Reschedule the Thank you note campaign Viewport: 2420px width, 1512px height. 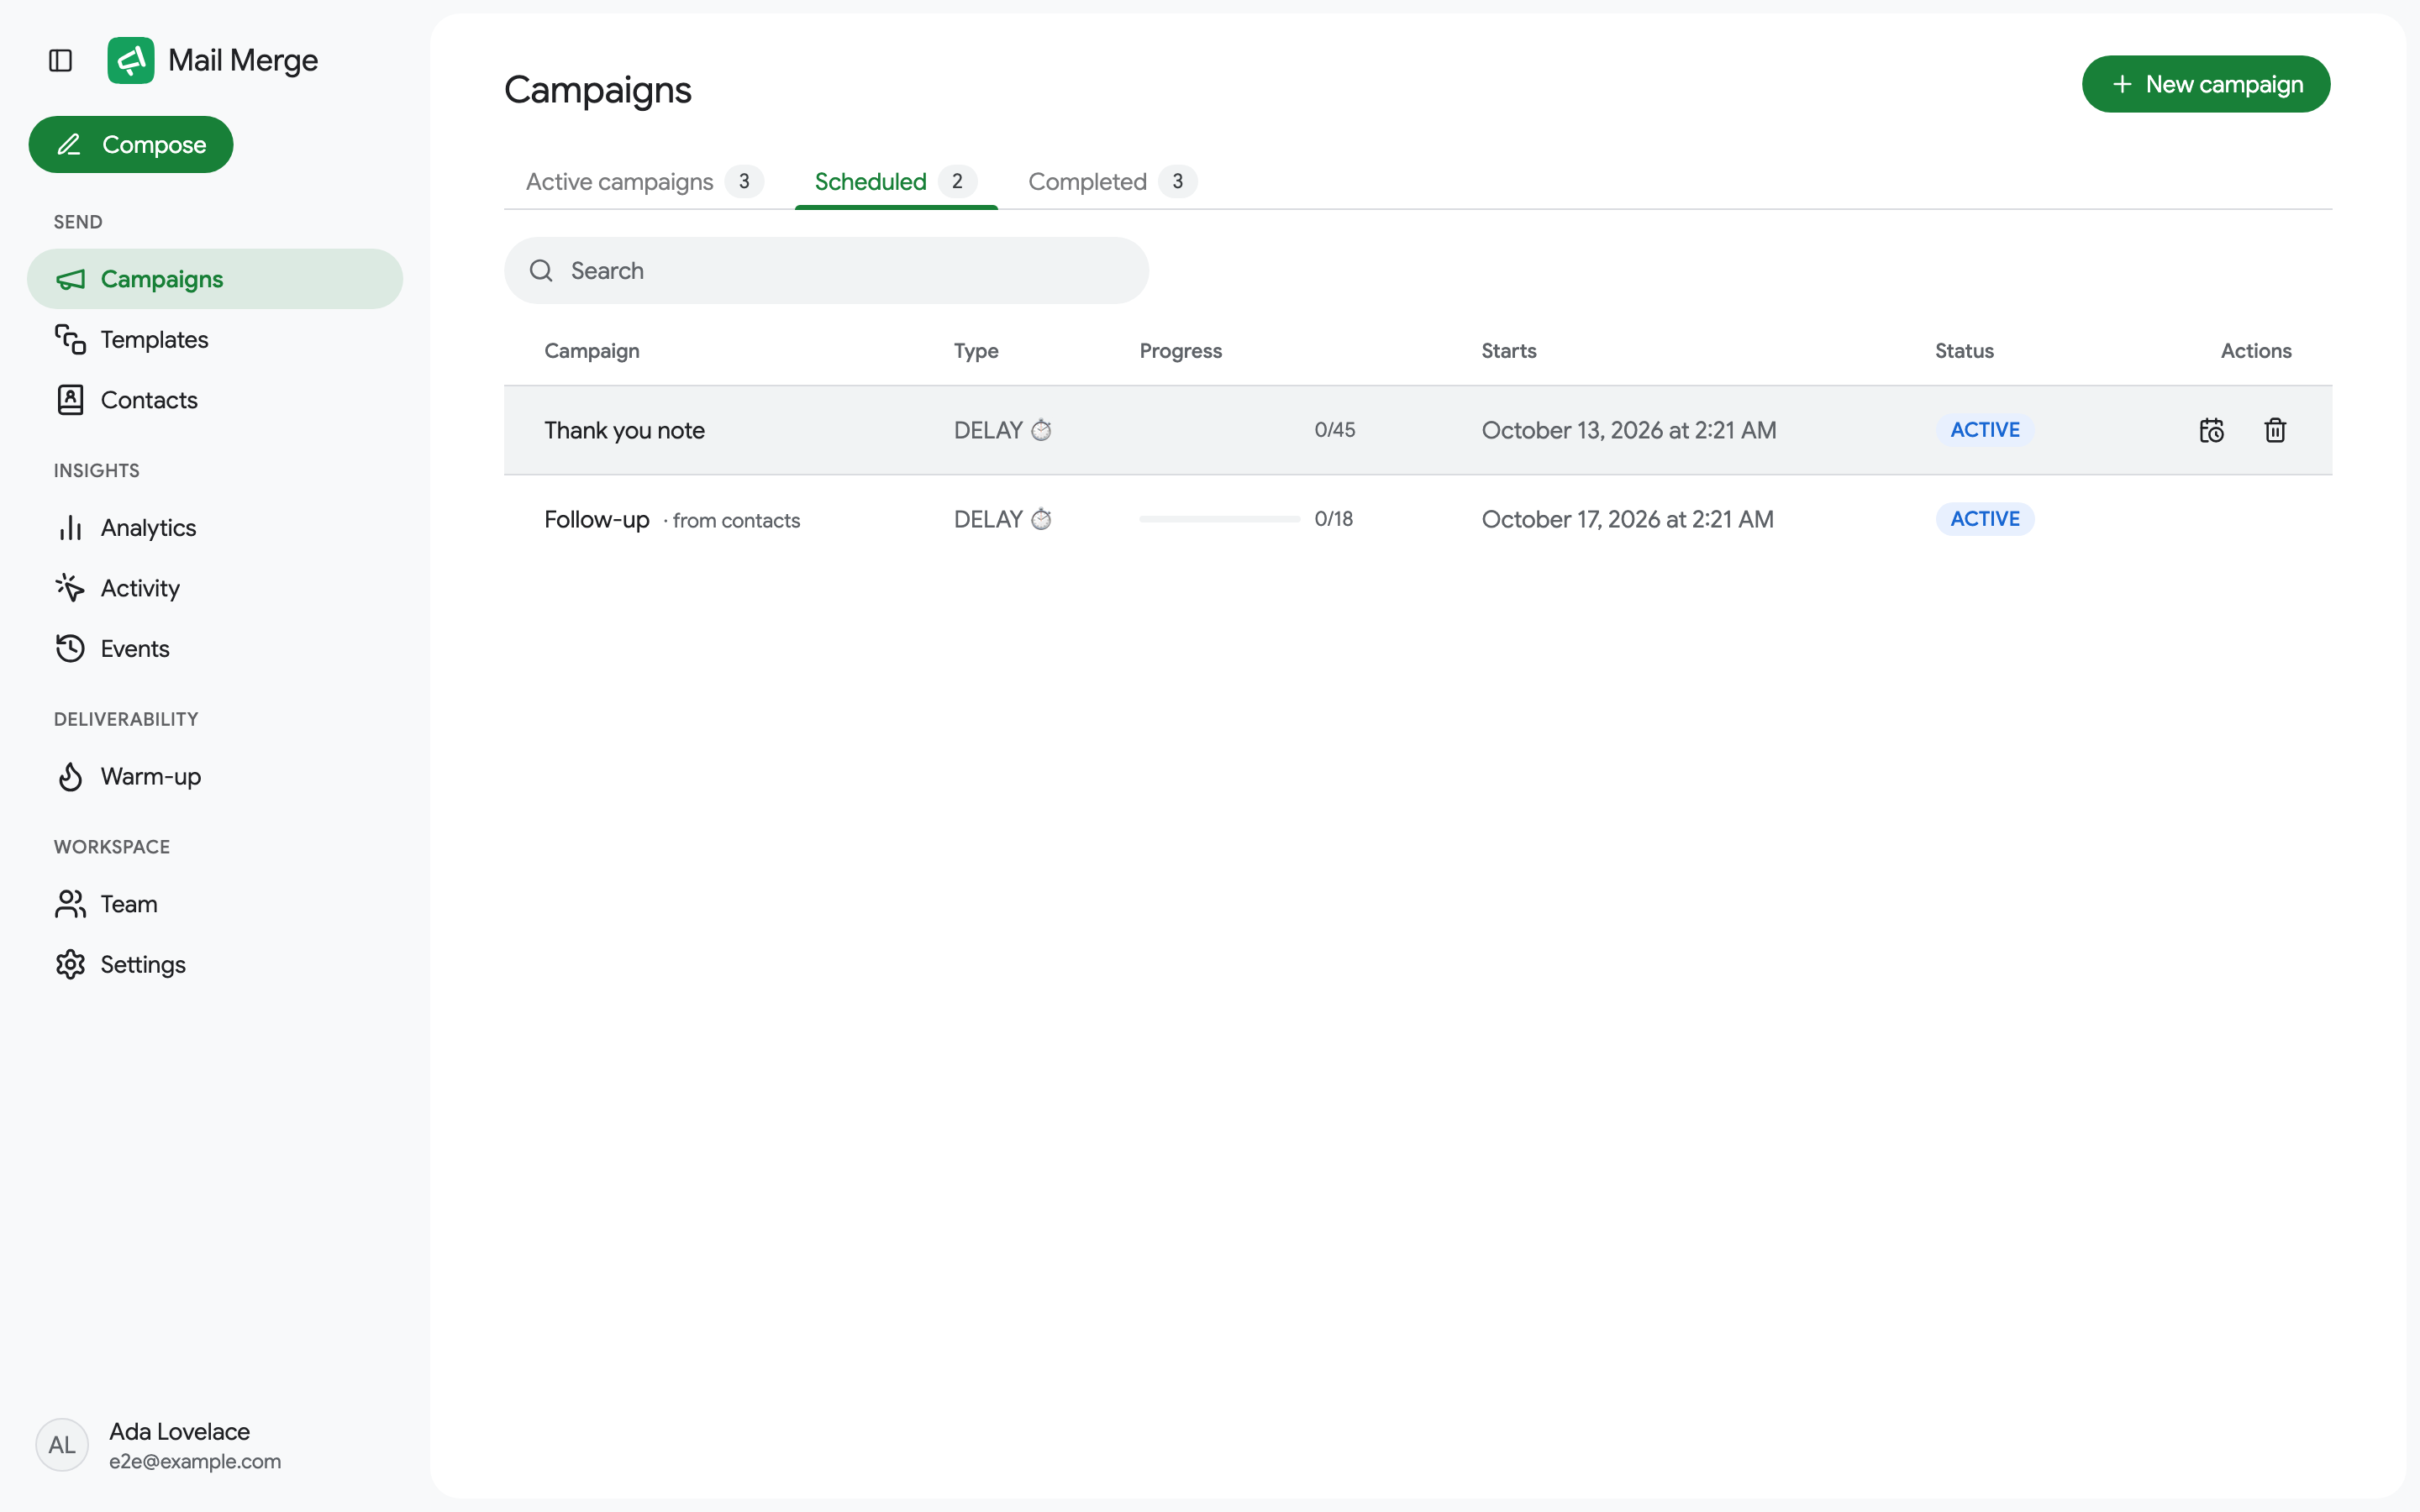pyautogui.click(x=2211, y=430)
